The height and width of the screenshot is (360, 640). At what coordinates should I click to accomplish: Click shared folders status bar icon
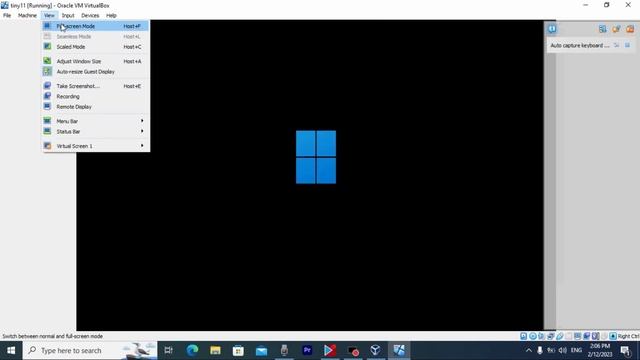(569, 336)
